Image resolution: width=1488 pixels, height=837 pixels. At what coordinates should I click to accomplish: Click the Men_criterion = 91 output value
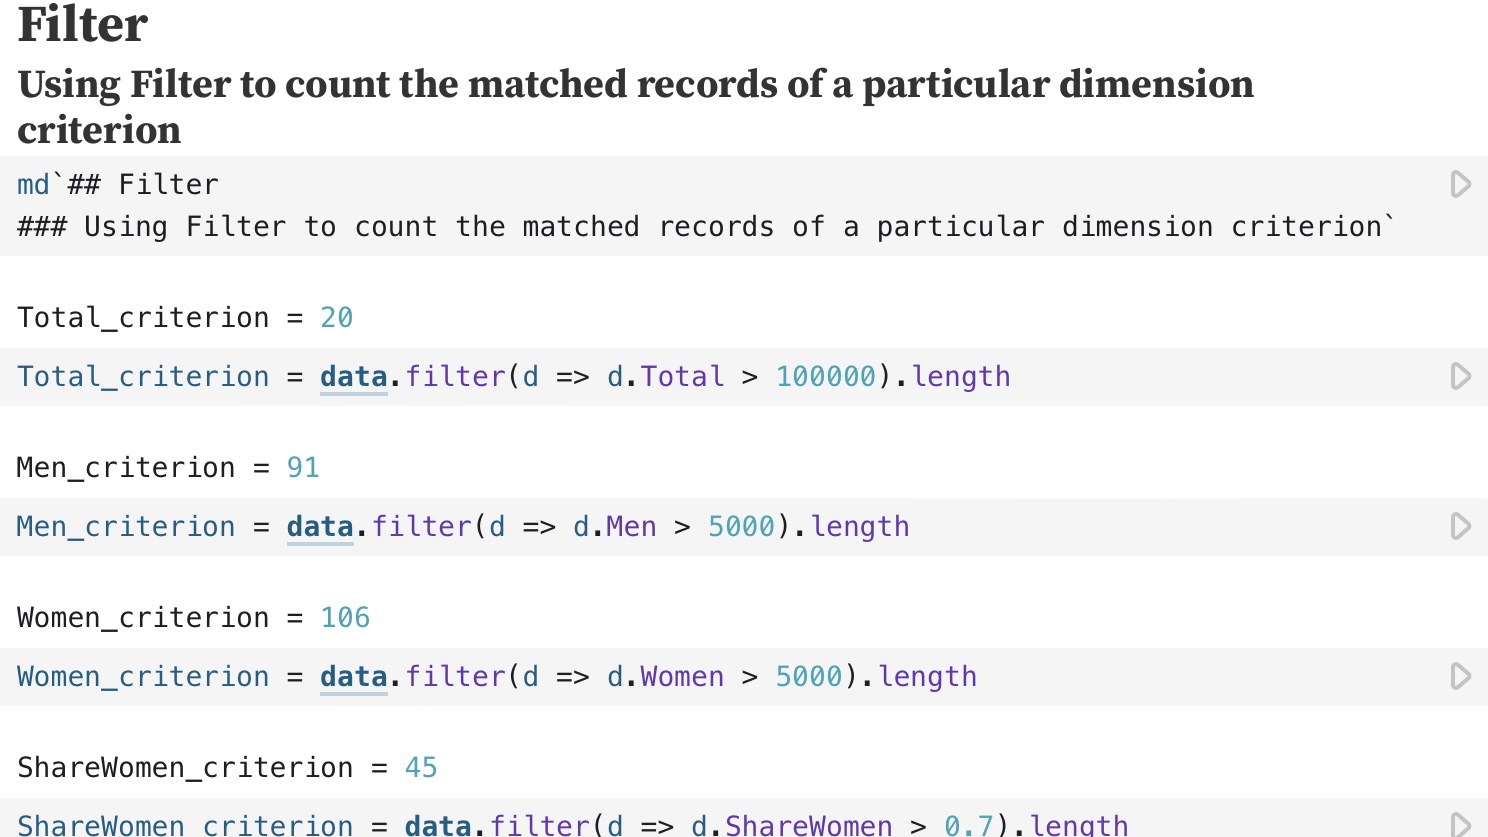point(303,468)
